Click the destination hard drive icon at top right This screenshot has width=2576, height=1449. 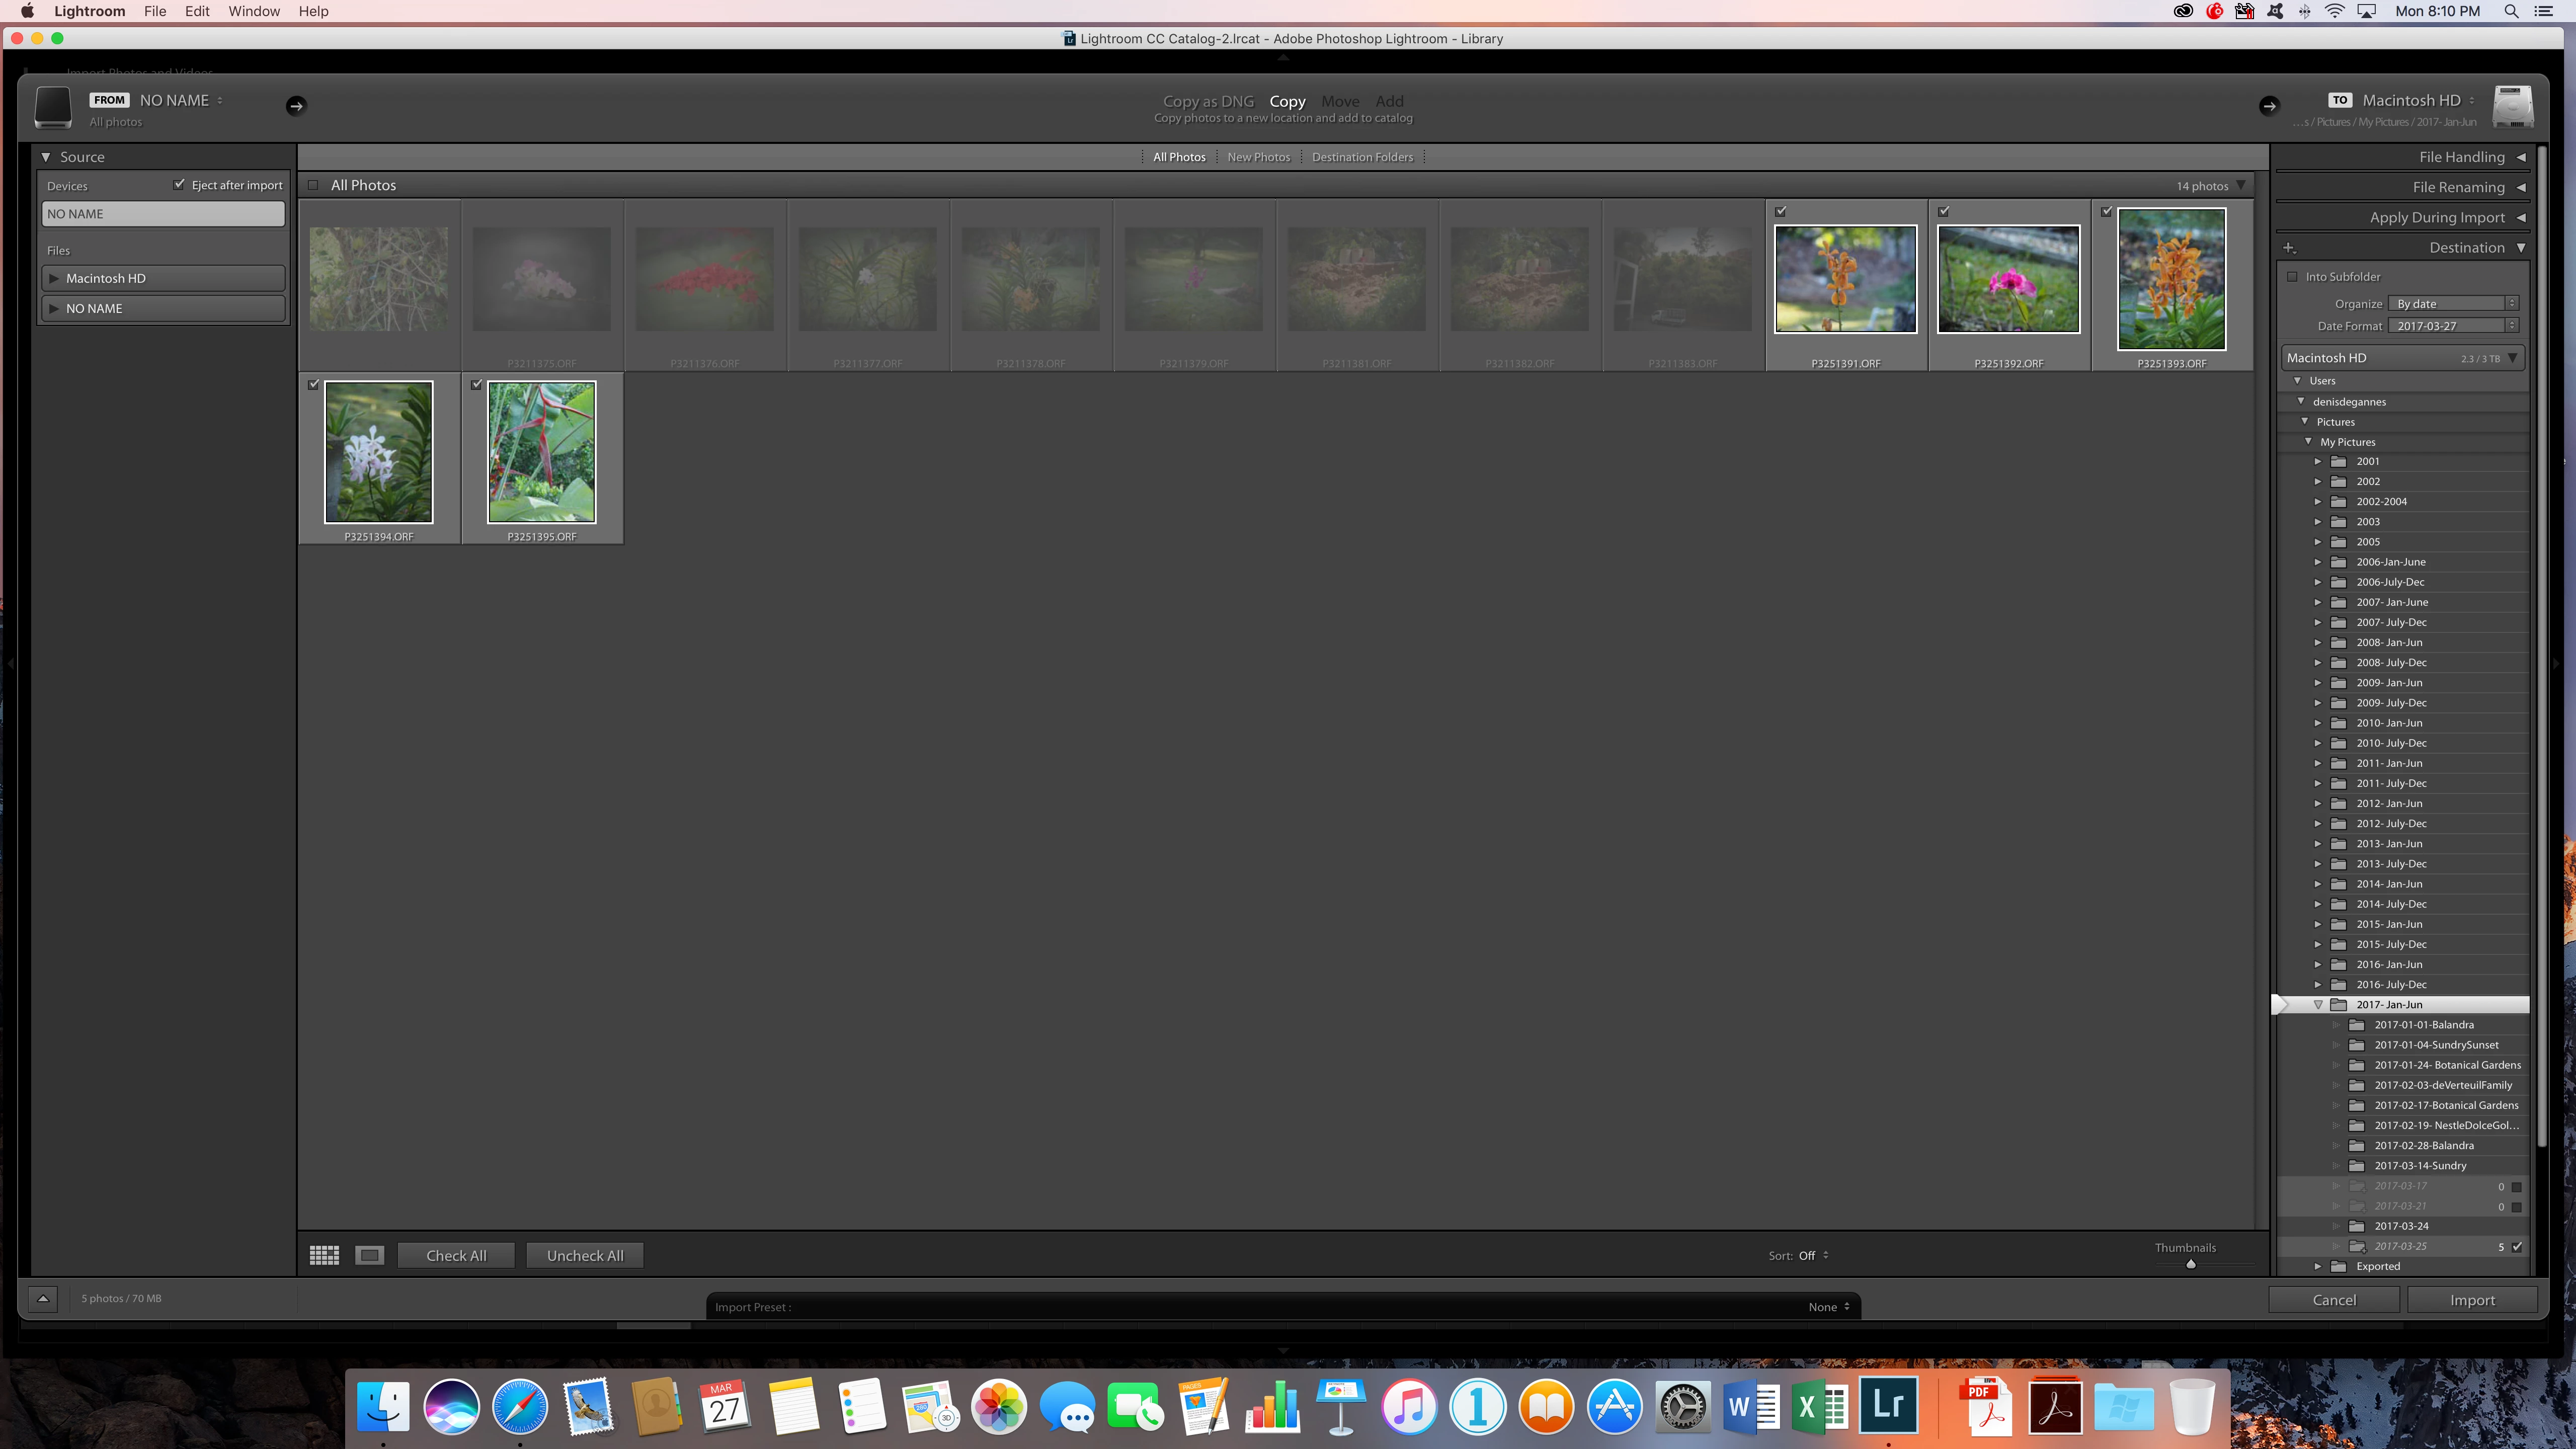pyautogui.click(x=2512, y=106)
